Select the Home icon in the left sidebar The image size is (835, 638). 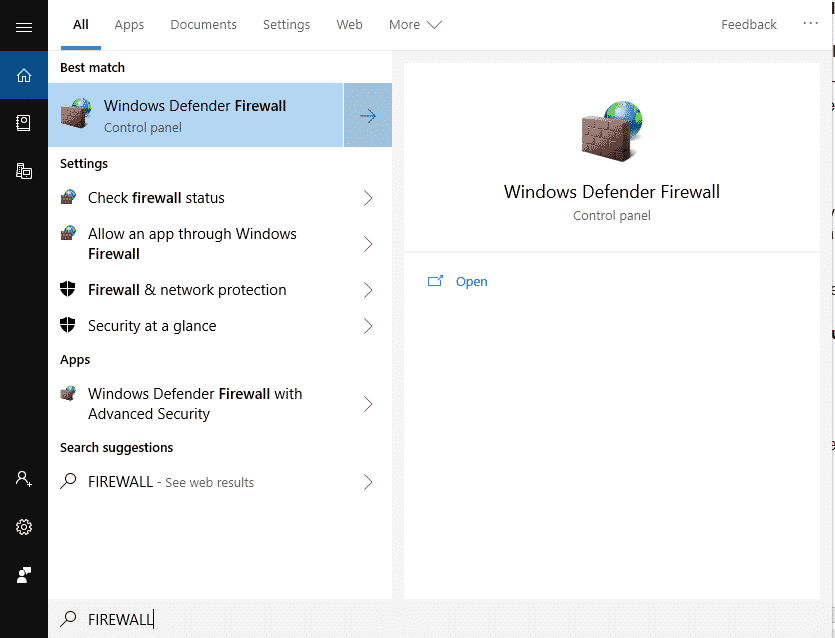[23, 74]
